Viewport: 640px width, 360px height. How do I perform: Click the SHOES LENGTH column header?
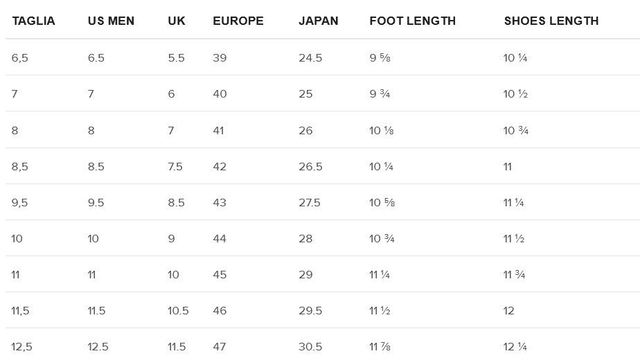pos(551,21)
